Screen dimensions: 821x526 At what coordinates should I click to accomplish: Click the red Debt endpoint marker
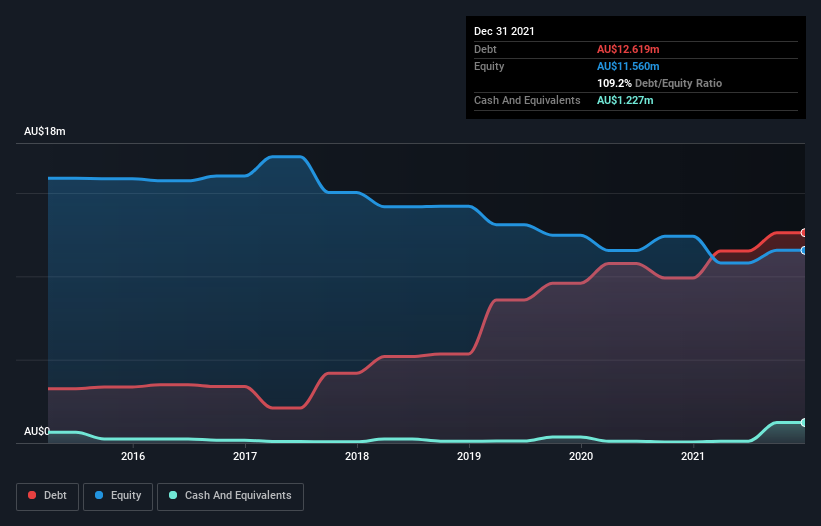point(804,232)
